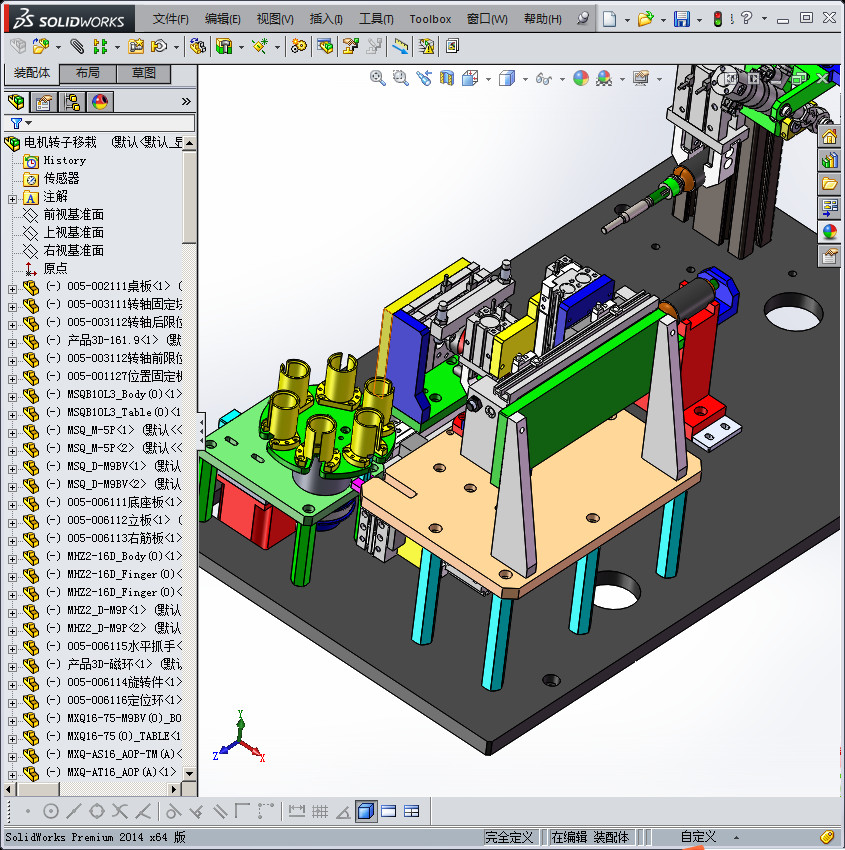Expand the MXQ-AT16_AOP (A)<1> node
Viewport: 845px width, 850px height.
[12, 775]
